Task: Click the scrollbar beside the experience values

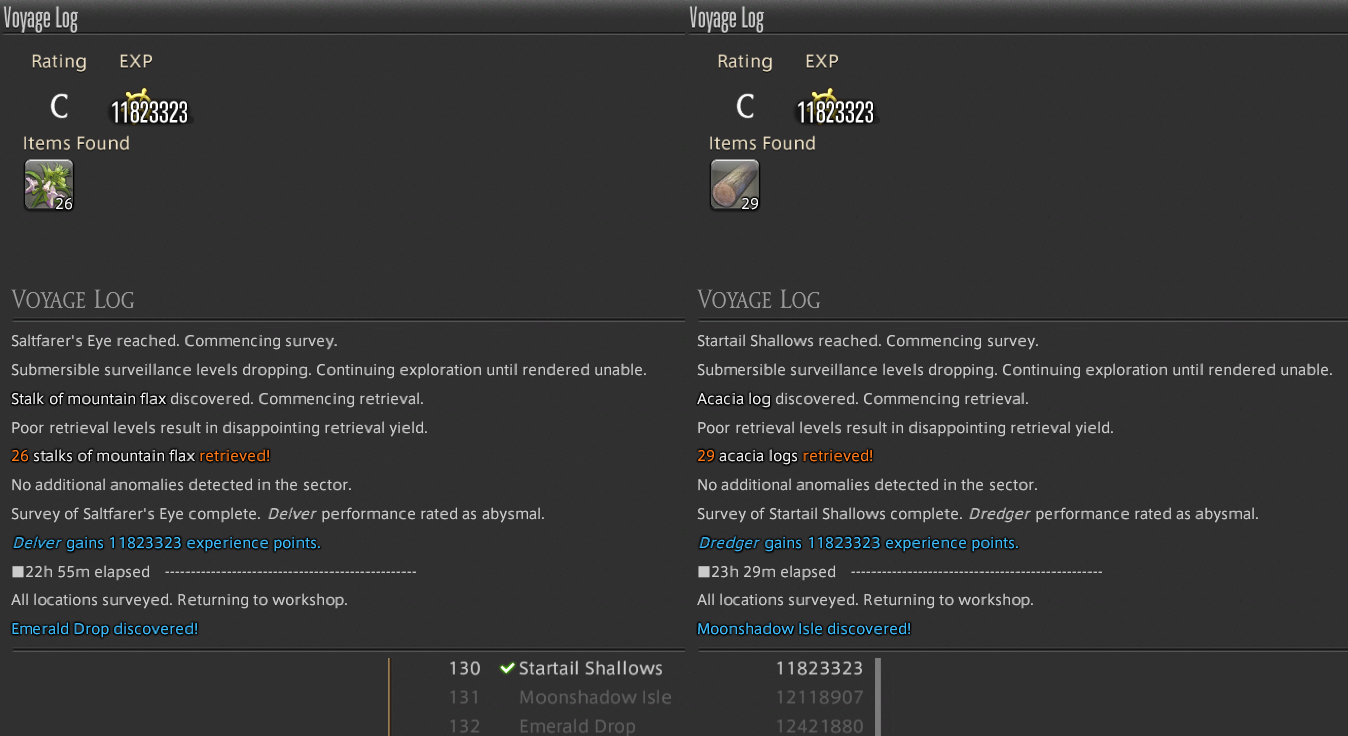Action: pyautogui.click(x=877, y=696)
